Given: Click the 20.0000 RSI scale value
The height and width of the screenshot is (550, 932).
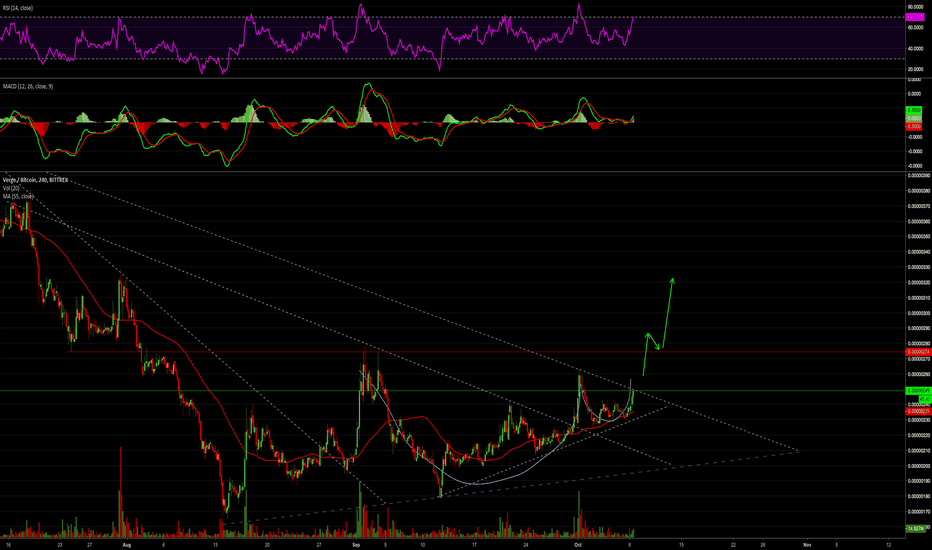Looking at the screenshot, I should 915,70.
